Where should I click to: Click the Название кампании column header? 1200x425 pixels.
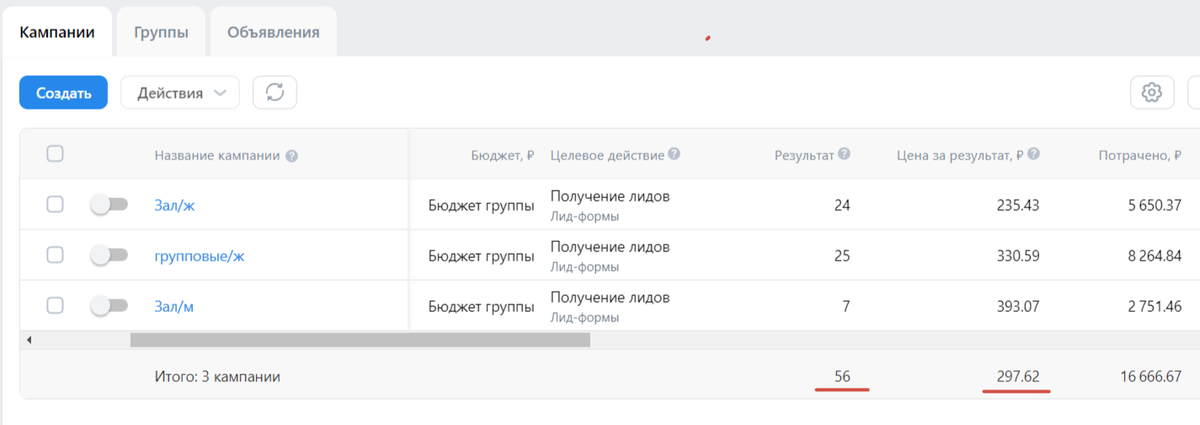coord(218,156)
